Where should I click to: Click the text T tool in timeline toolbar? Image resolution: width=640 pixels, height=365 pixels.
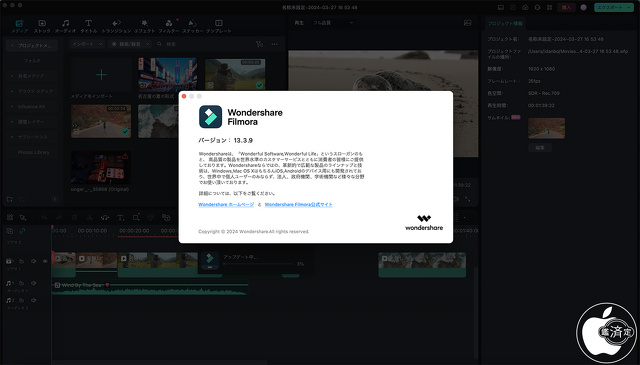pyautogui.click(x=120, y=218)
